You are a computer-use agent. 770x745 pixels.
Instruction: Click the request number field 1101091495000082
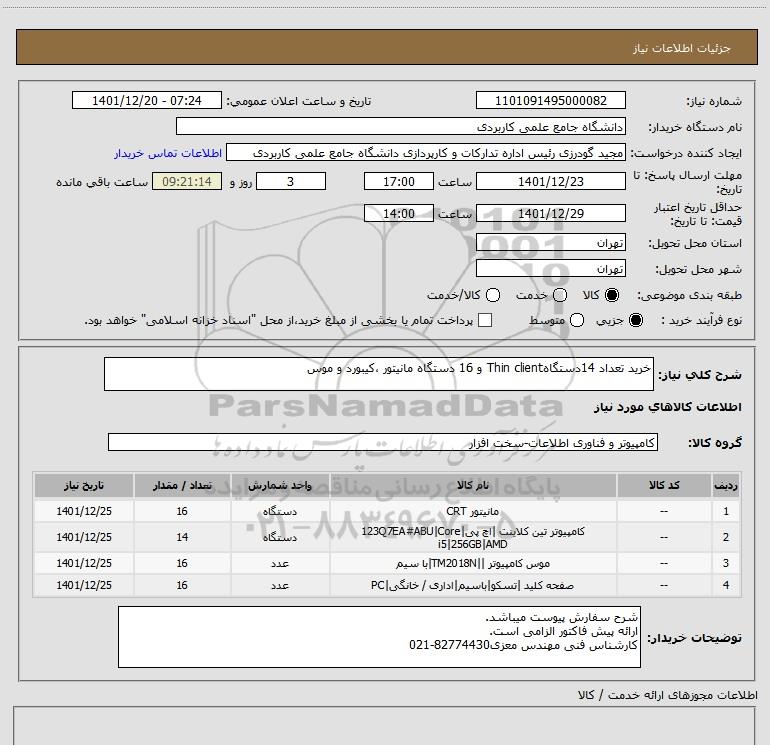[x=550, y=100]
